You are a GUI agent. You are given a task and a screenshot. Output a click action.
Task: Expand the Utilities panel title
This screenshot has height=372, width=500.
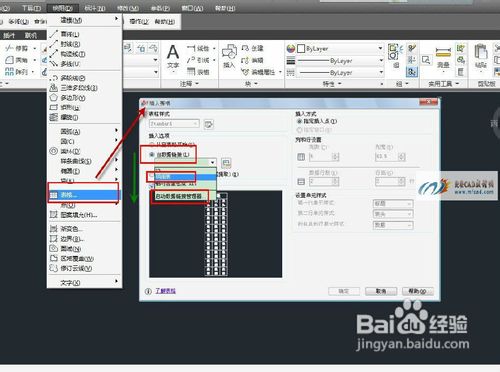(x=444, y=83)
